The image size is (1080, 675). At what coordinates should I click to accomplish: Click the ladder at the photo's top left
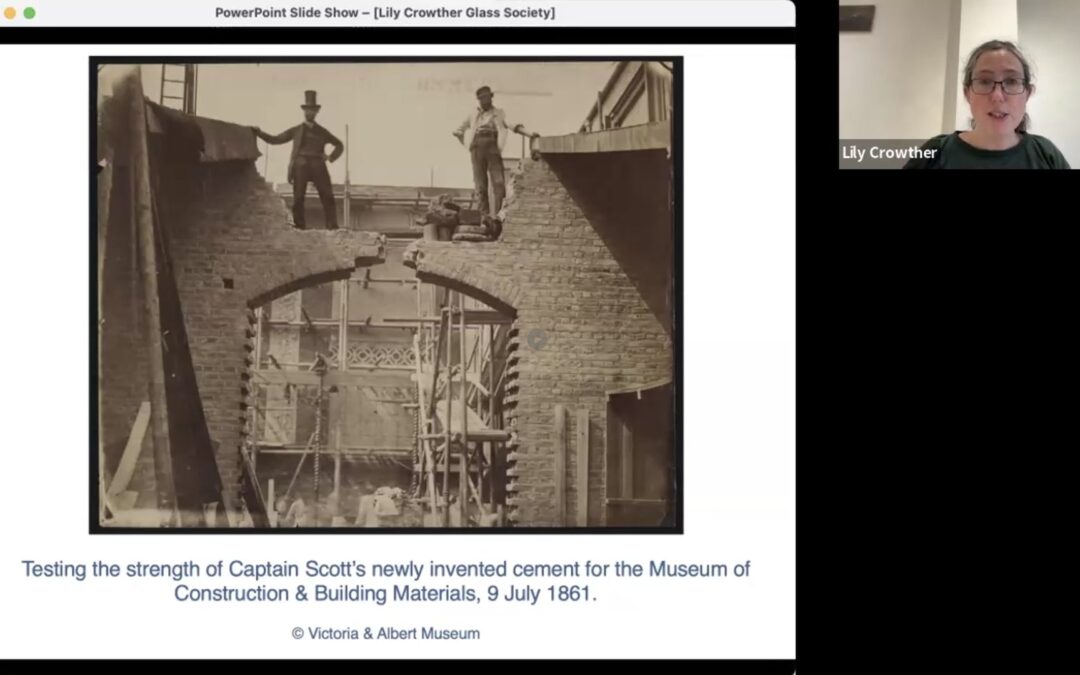point(177,88)
